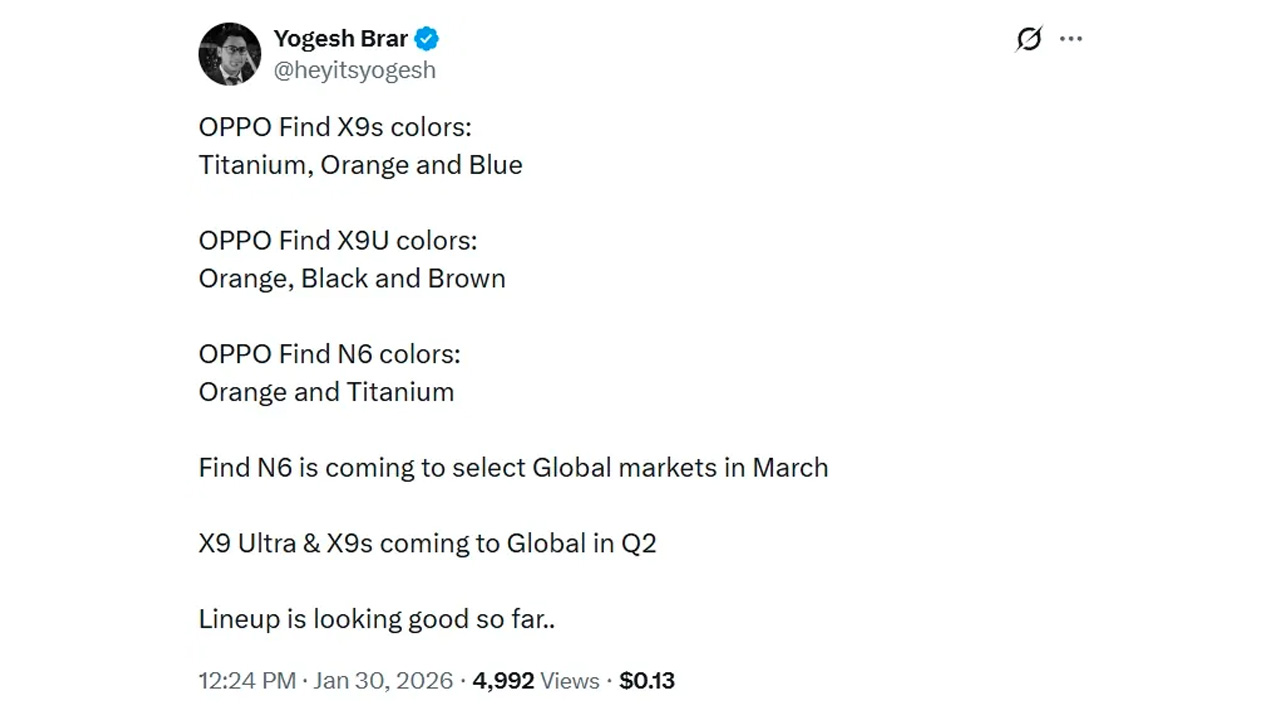The image size is (1280, 720).
Task: Click the Jan 30, 2026 date
Action: (383, 681)
